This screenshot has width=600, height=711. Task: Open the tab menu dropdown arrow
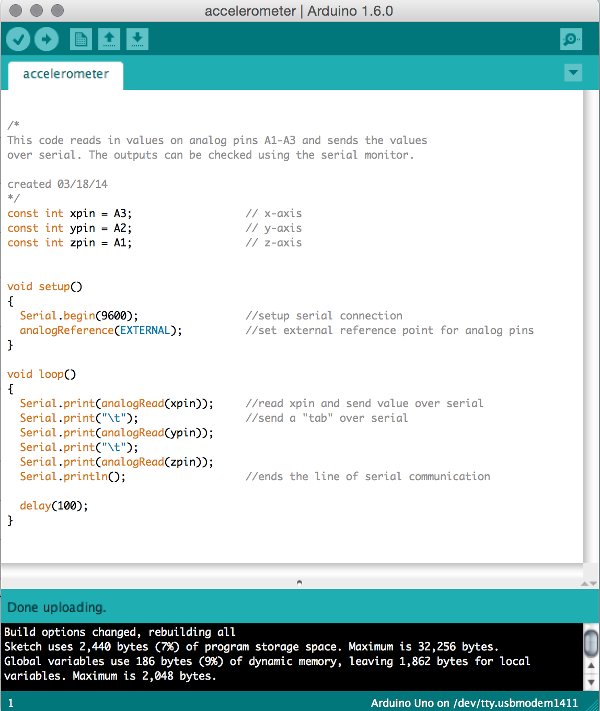click(x=573, y=73)
